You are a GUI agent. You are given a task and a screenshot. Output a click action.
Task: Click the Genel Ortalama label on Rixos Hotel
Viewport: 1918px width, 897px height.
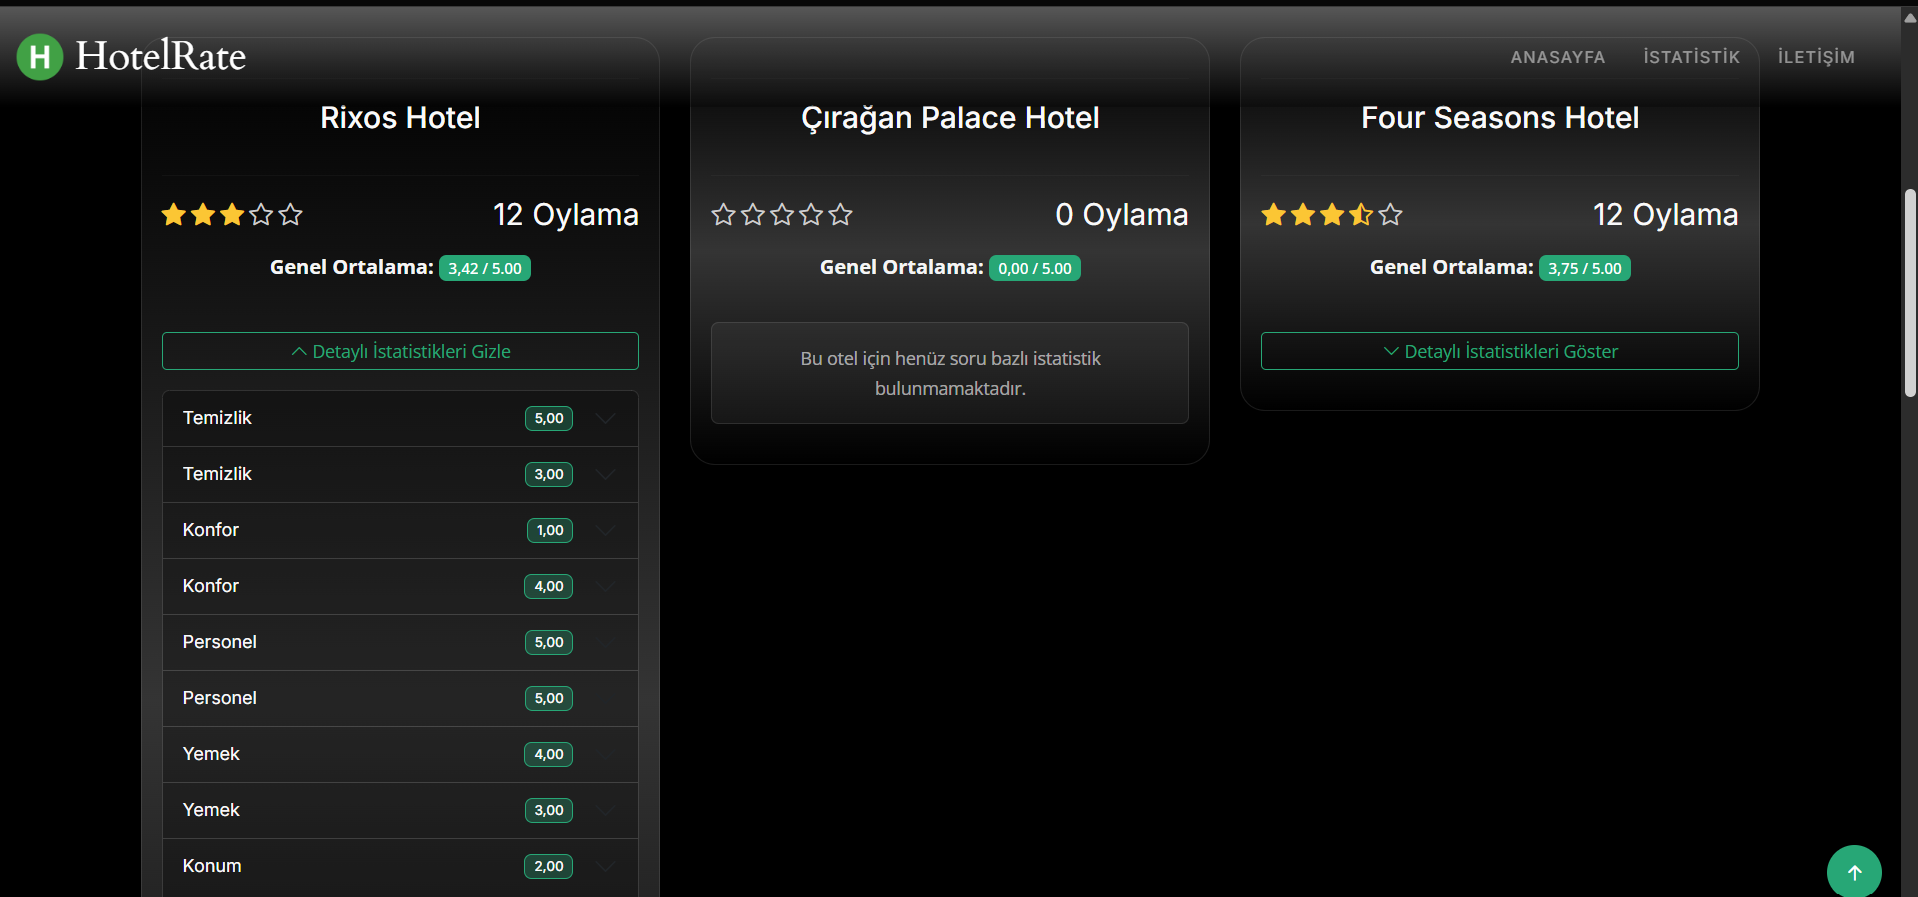point(352,267)
